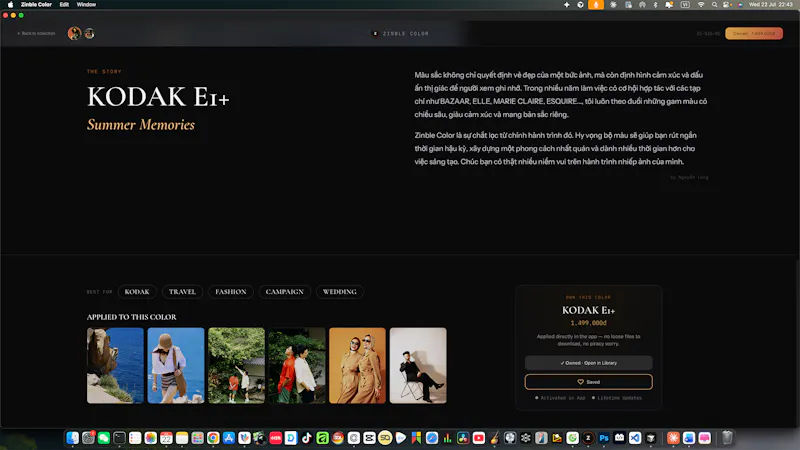Select the CAMPAIGN tag pill

[x=284, y=292]
